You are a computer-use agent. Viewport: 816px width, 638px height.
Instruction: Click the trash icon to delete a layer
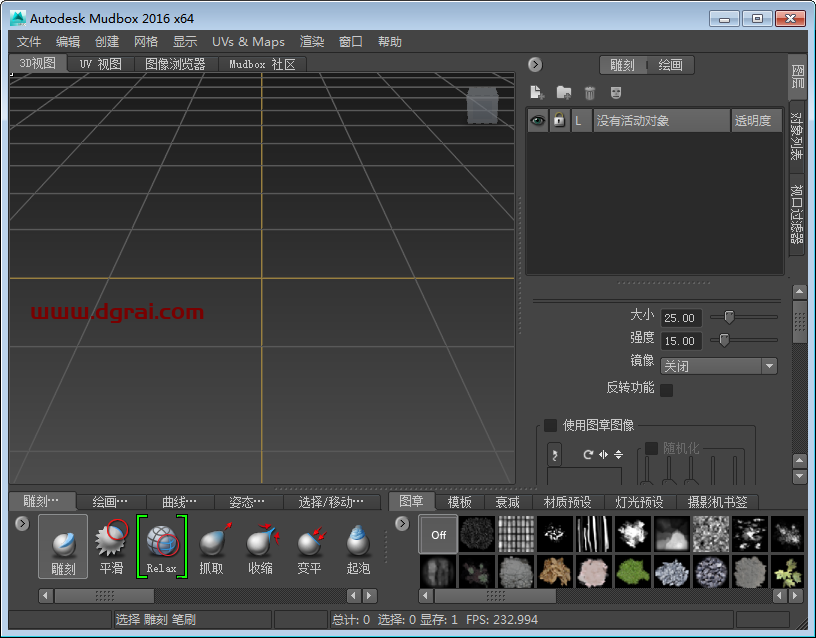point(589,91)
